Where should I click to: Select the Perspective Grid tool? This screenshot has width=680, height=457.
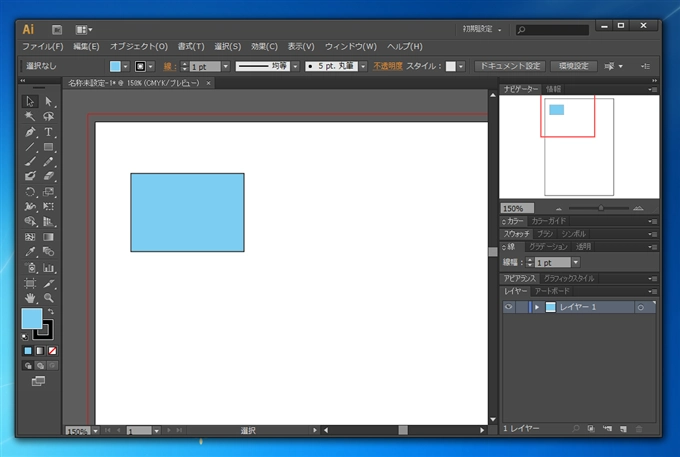coord(48,222)
